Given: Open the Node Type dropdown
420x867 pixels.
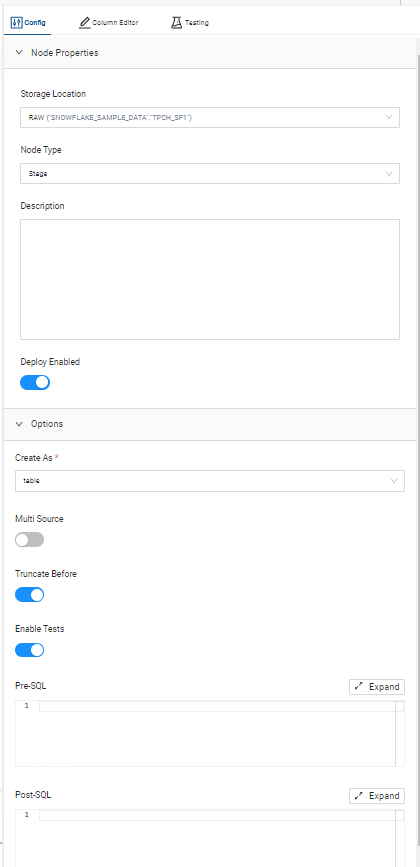Looking at the screenshot, I should [x=210, y=173].
